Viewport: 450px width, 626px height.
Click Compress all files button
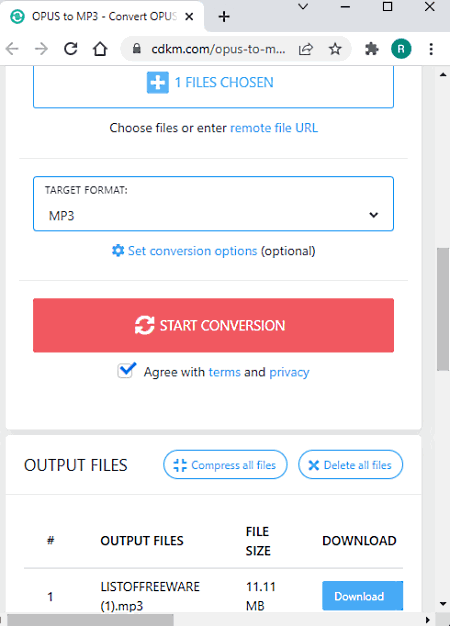[225, 465]
